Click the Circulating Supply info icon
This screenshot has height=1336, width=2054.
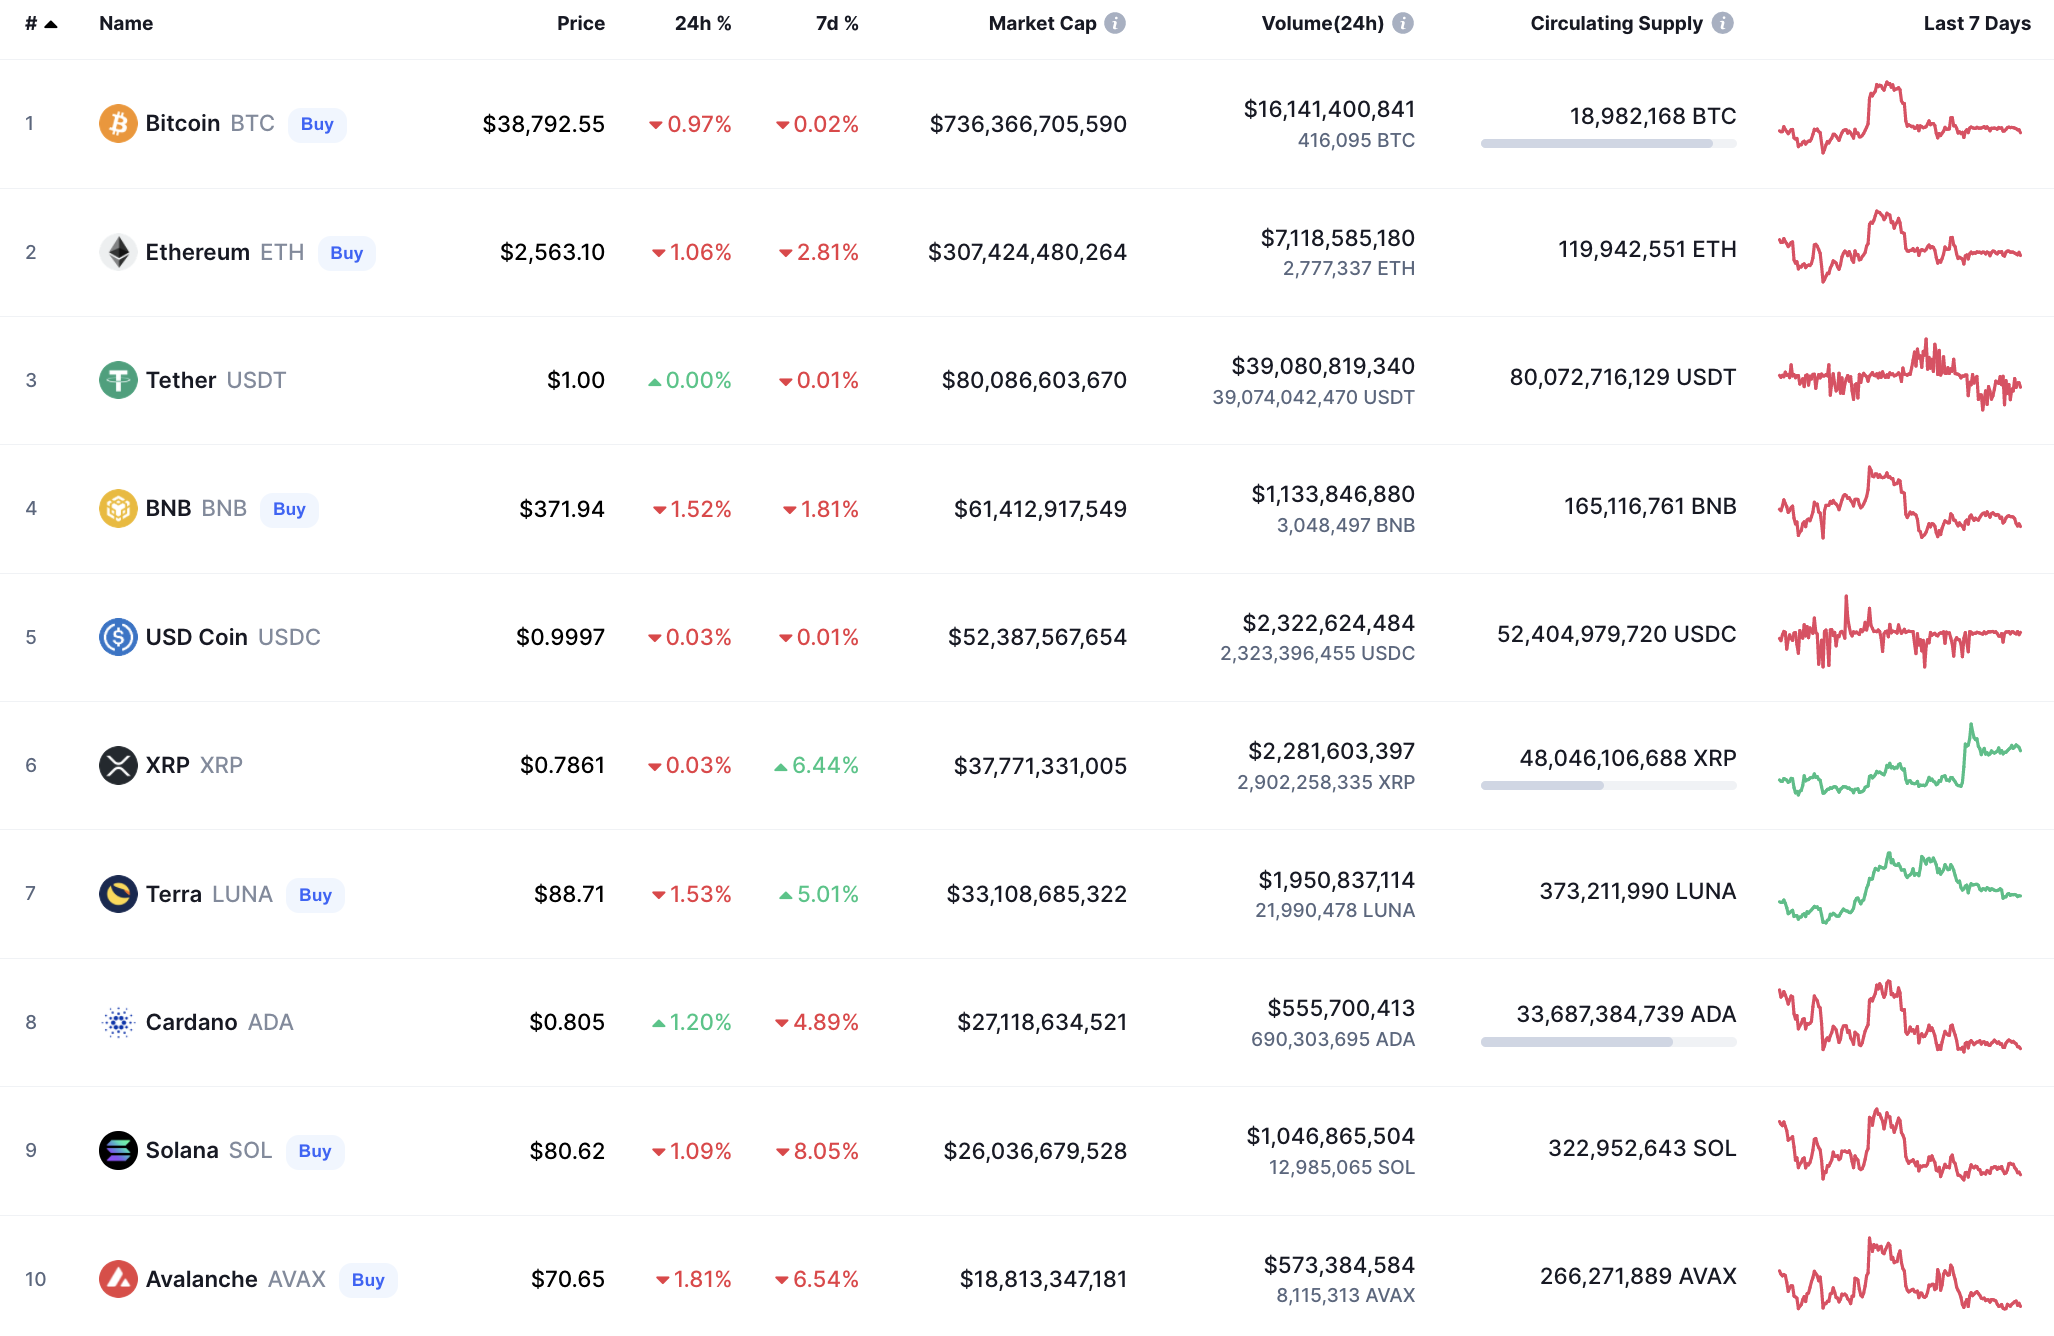1722,23
